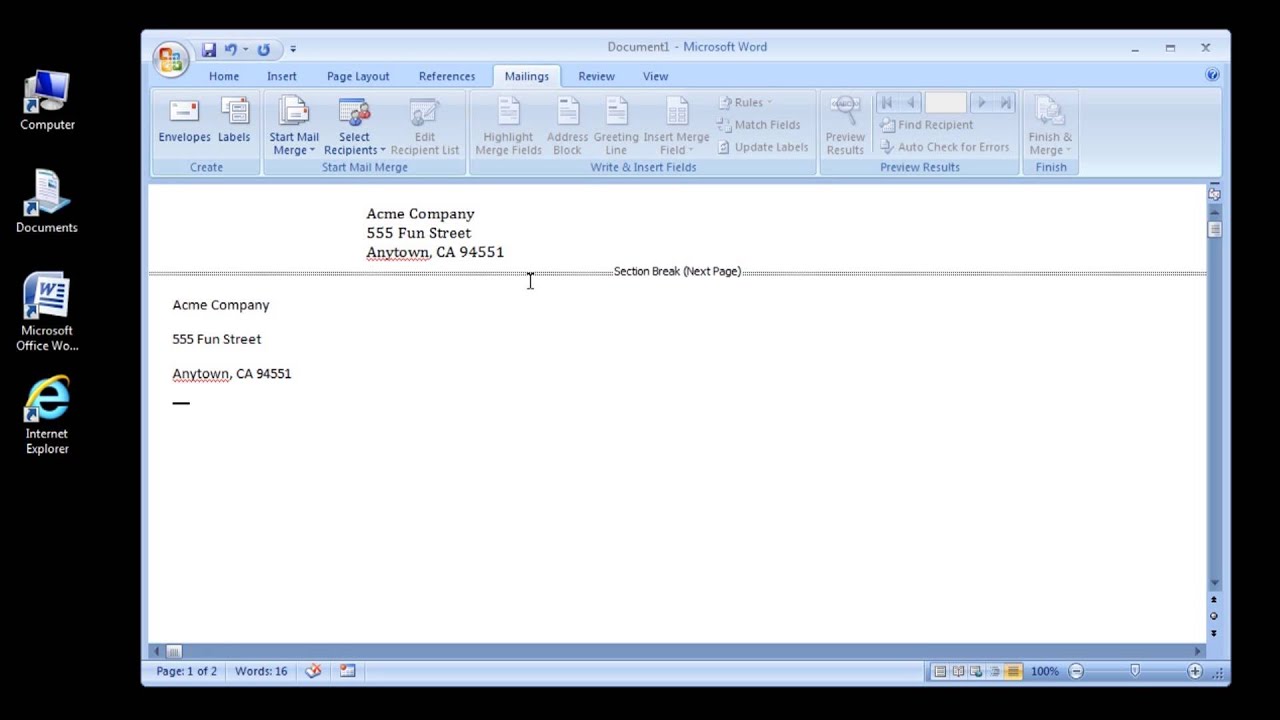Toggle Preview Results

point(845,126)
